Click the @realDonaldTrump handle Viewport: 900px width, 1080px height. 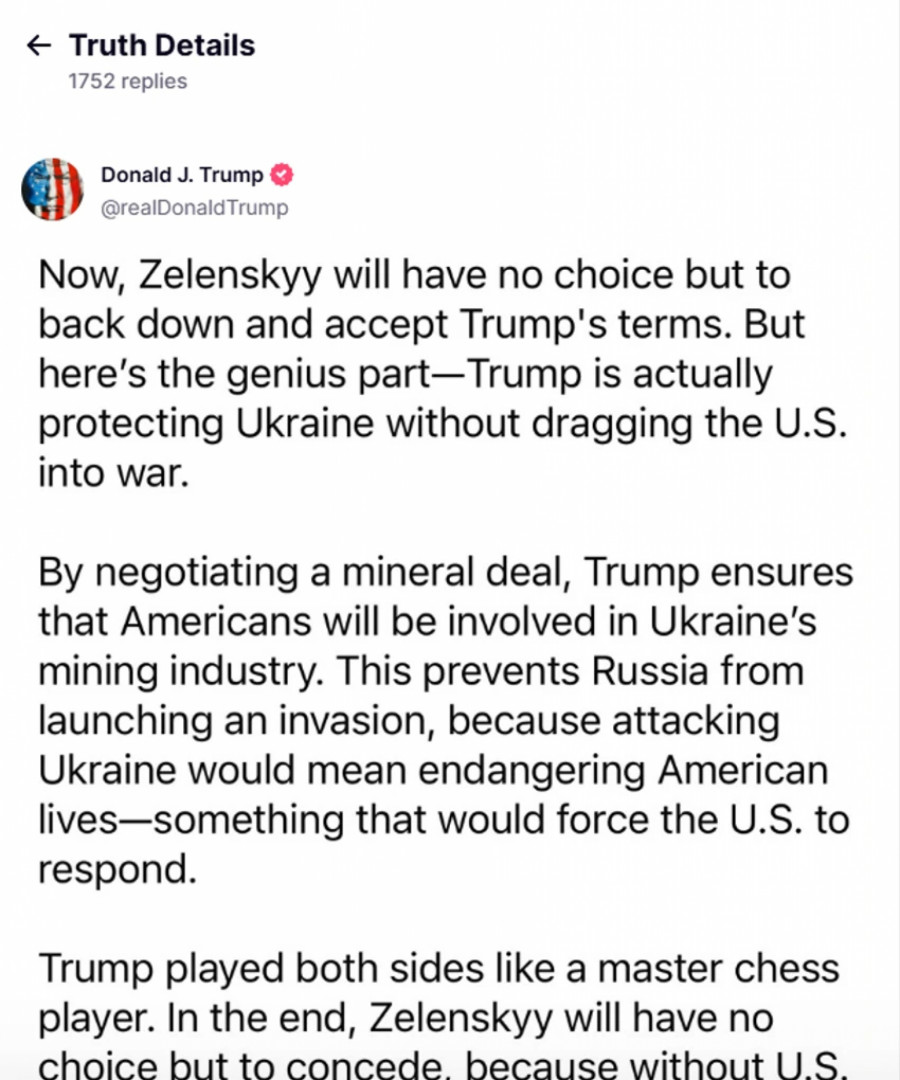click(194, 208)
